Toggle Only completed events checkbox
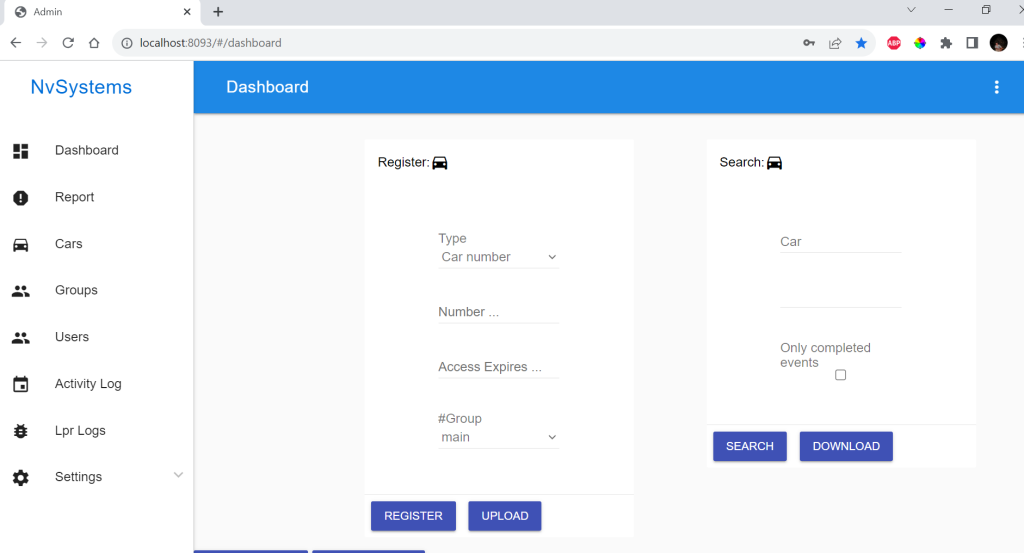Viewport: 1024px width, 553px height. [x=840, y=375]
